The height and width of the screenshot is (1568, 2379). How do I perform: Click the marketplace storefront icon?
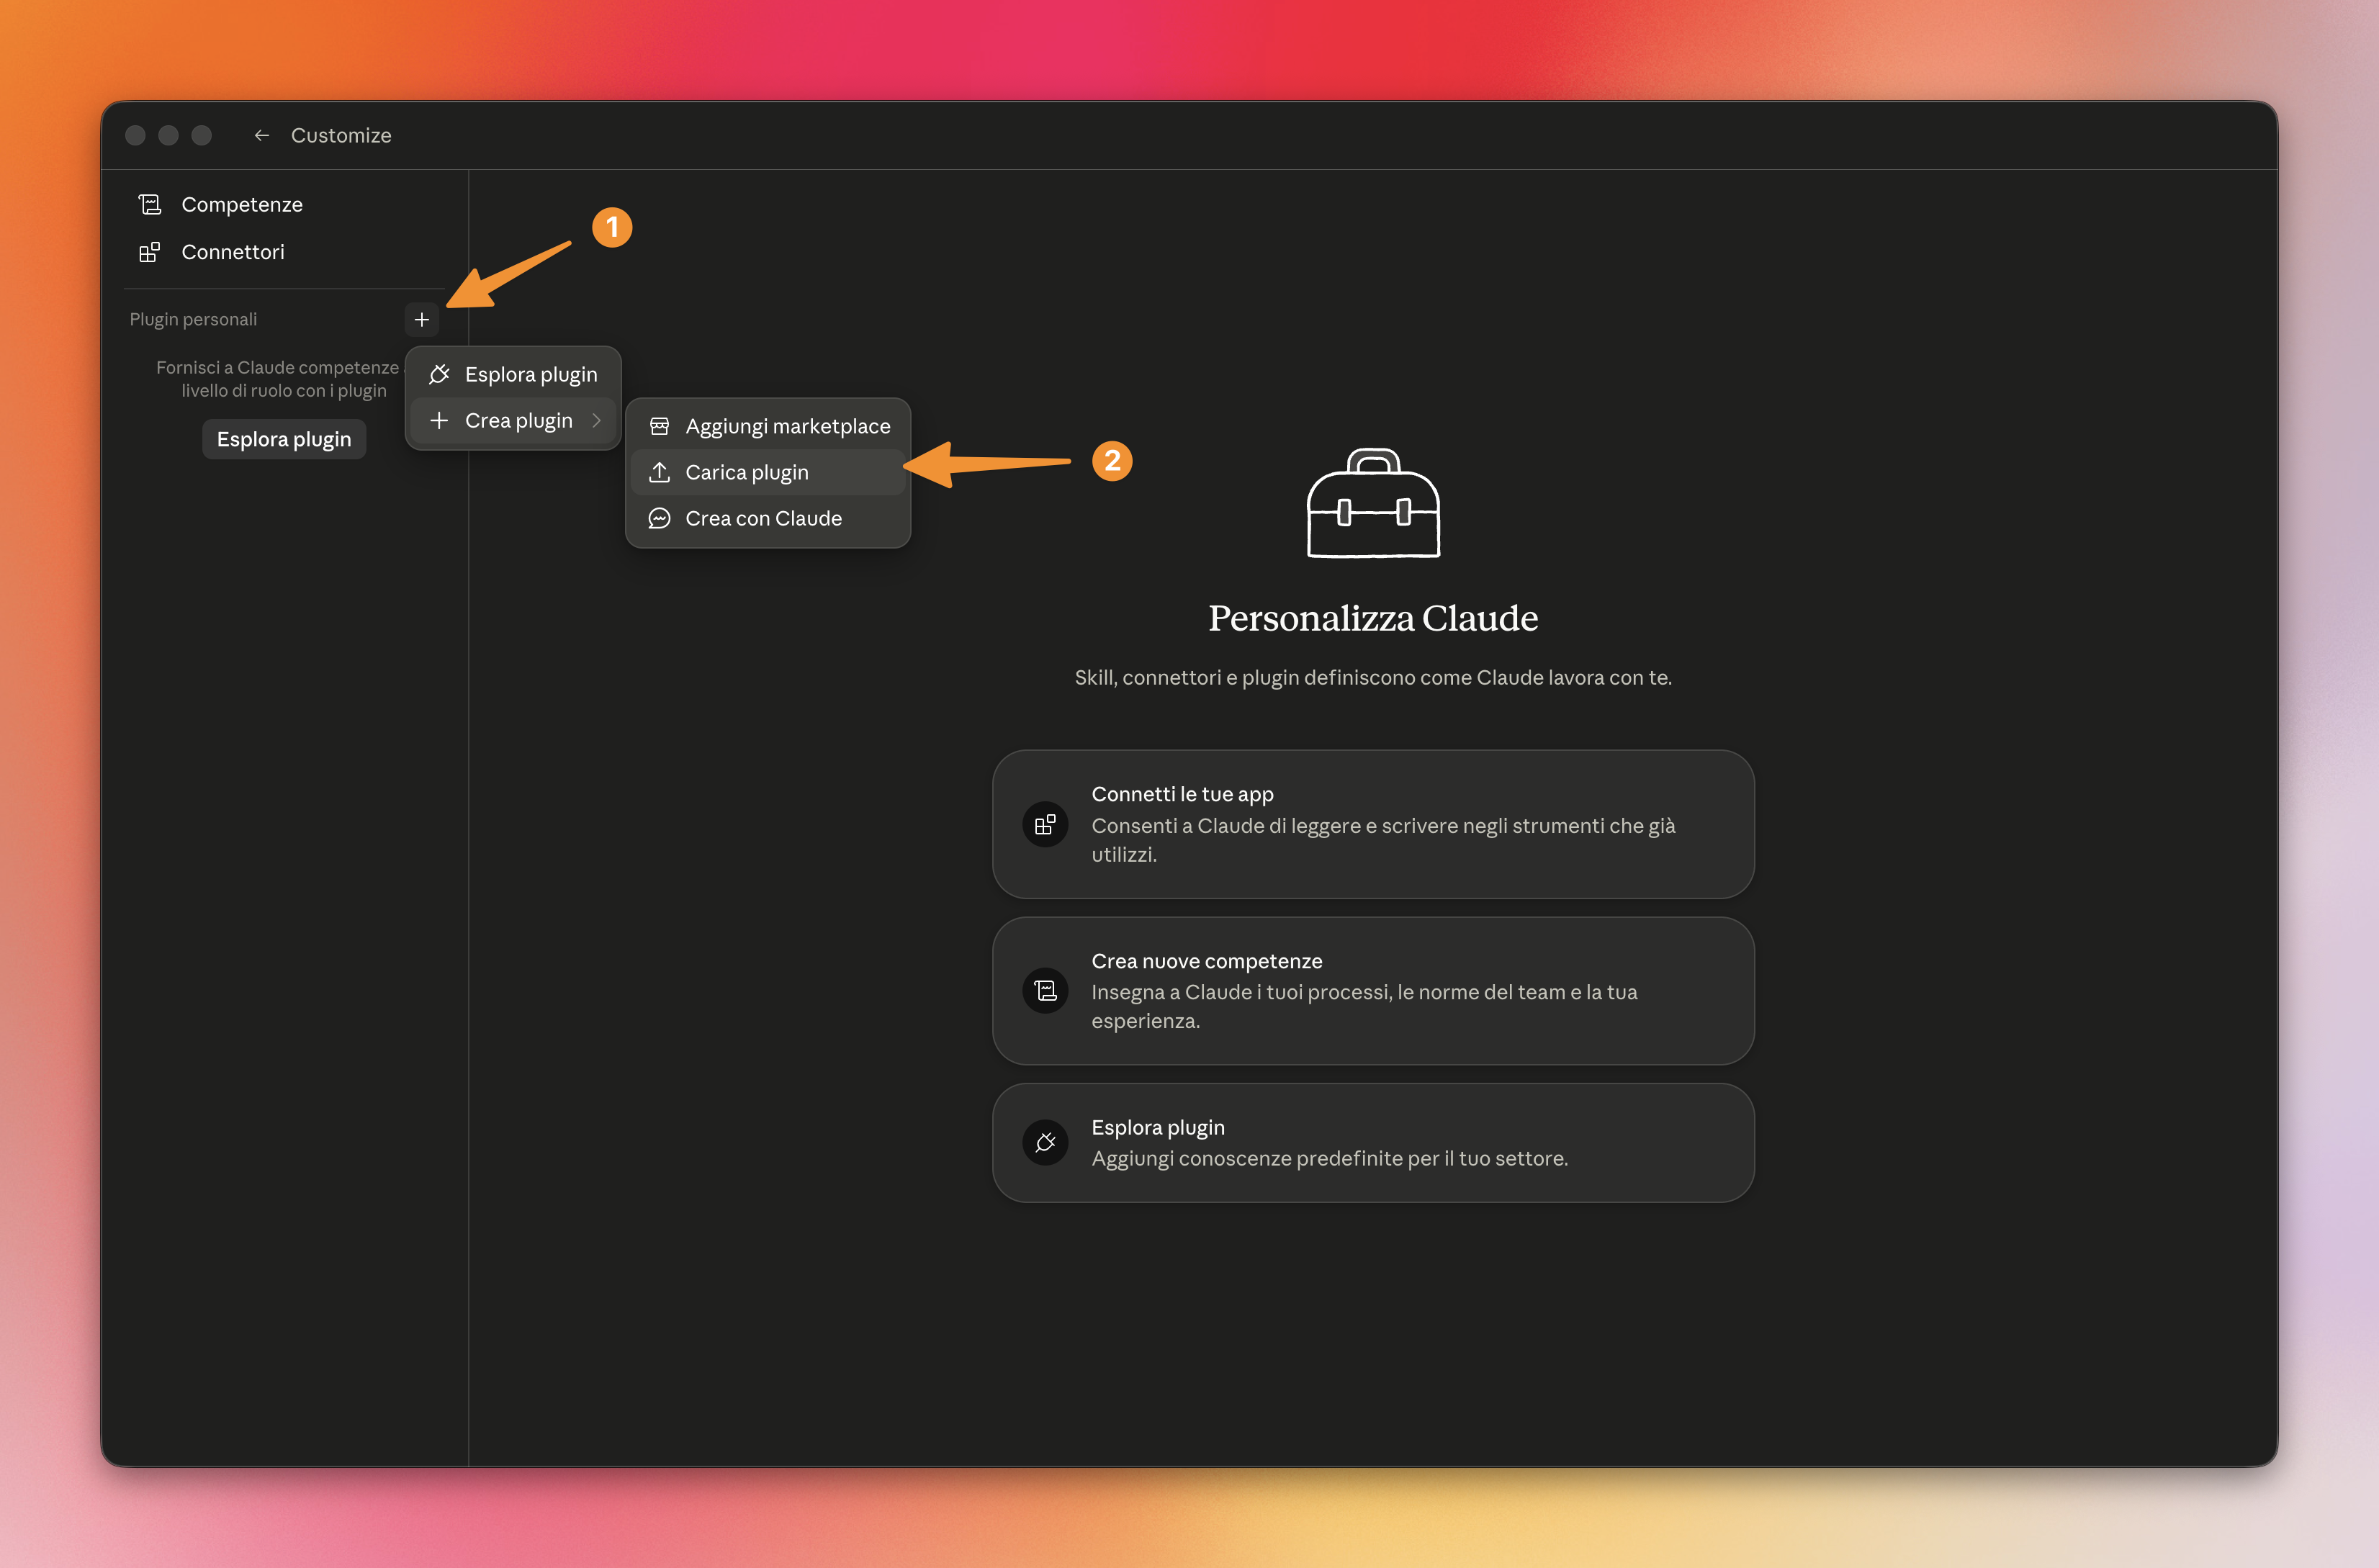point(659,426)
